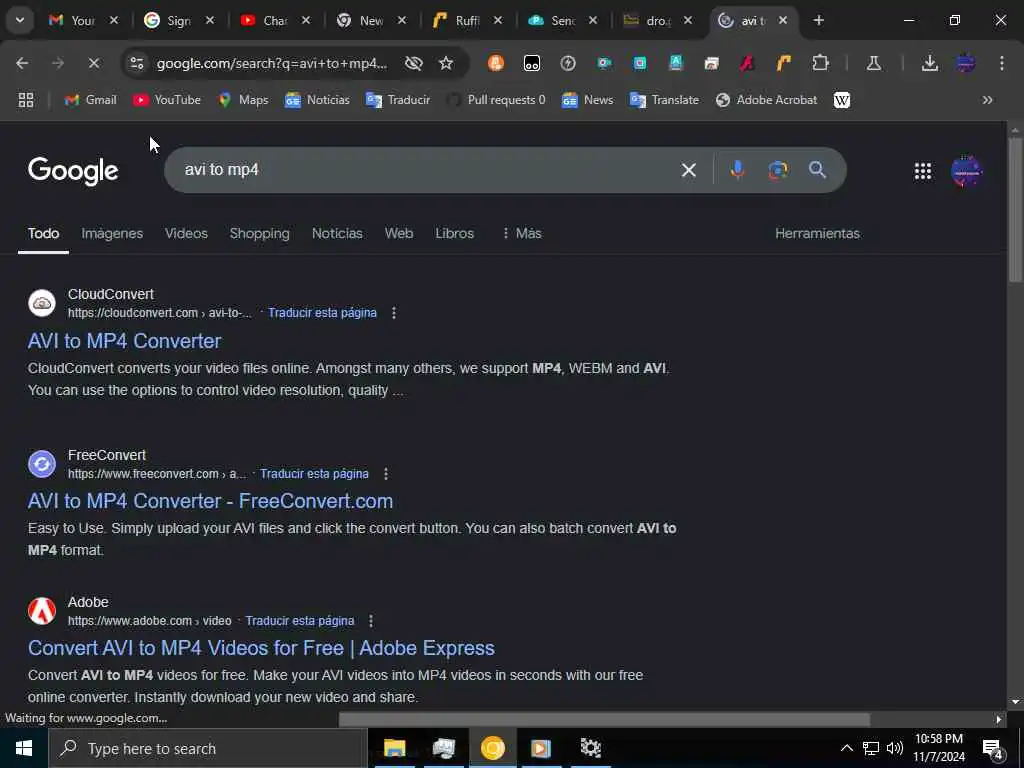
Task: Translate the CloudConvert page
Action: tap(322, 313)
